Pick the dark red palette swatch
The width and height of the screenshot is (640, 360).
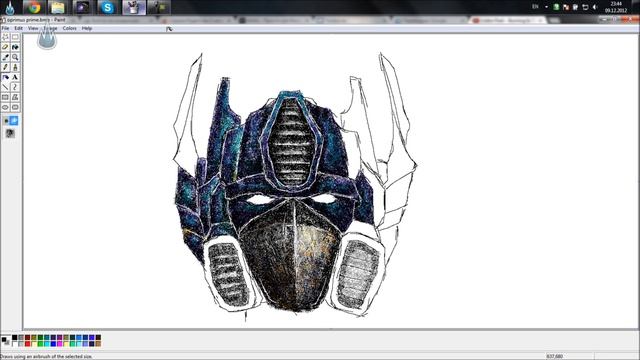point(27,338)
